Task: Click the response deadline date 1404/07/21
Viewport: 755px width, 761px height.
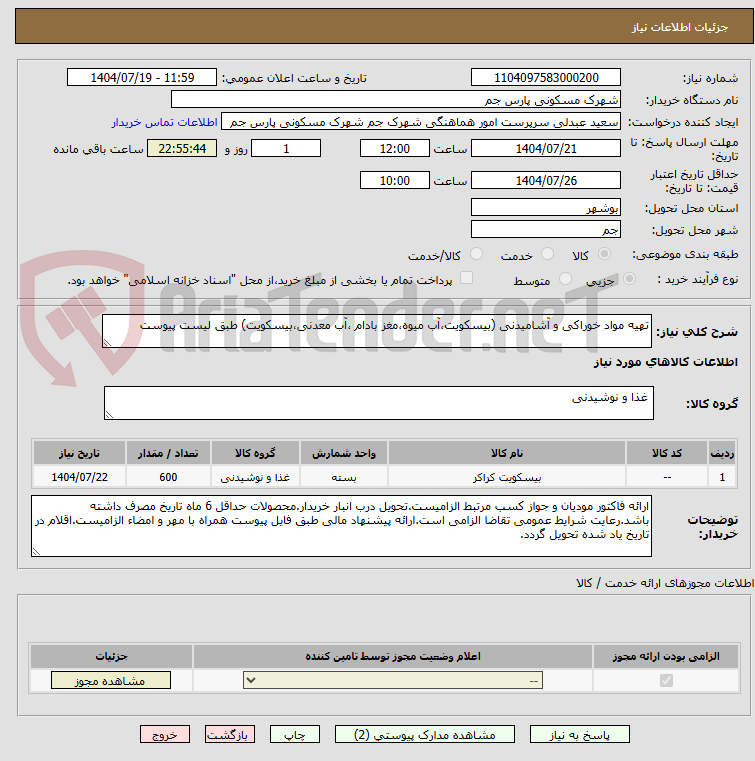Action: (x=546, y=149)
